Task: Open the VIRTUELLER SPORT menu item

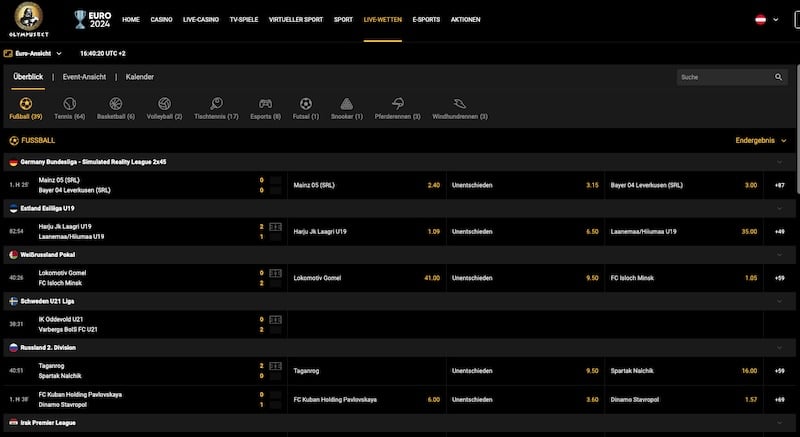Action: point(296,19)
